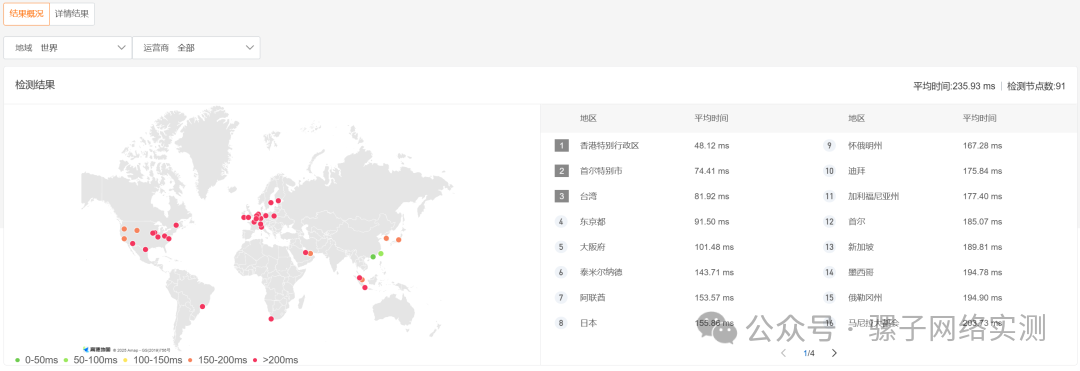
Task: Click the red map marker in South Africa
Action: [271, 318]
